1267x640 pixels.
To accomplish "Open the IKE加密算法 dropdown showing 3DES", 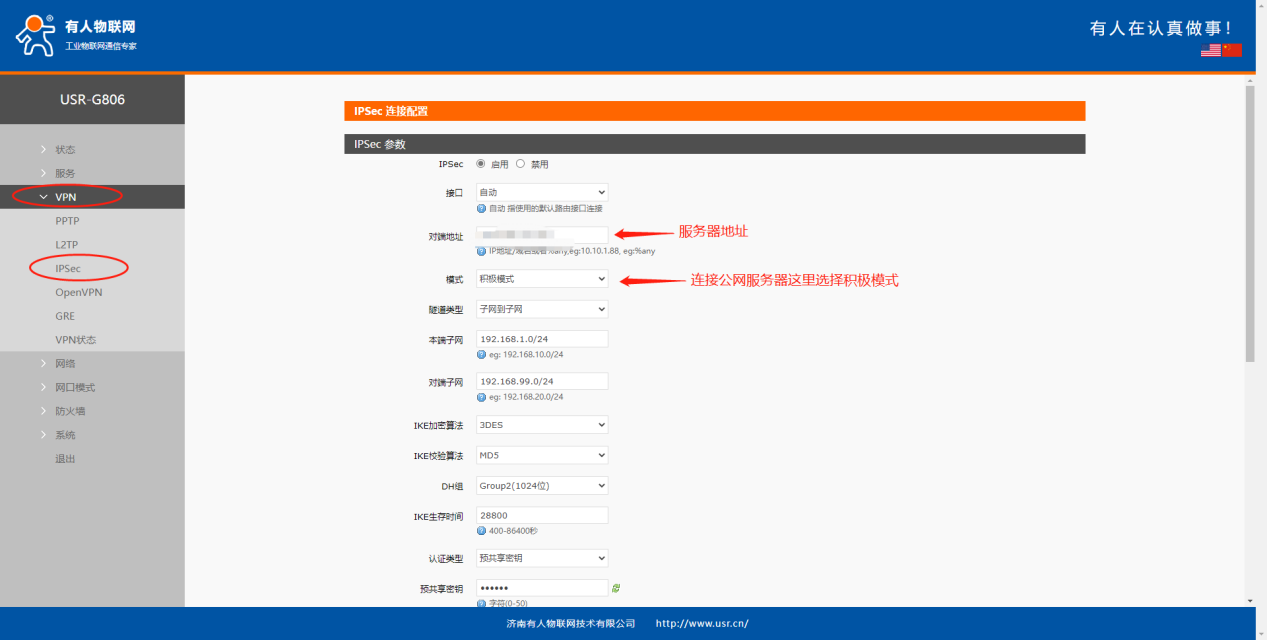I will (542, 425).
